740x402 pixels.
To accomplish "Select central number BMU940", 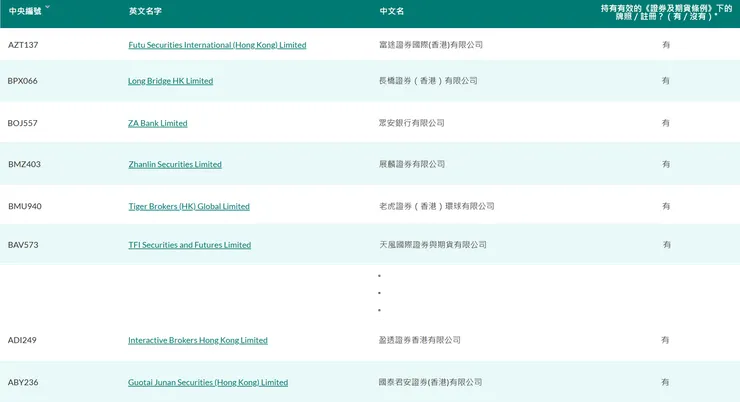I will pyautogui.click(x=25, y=206).
